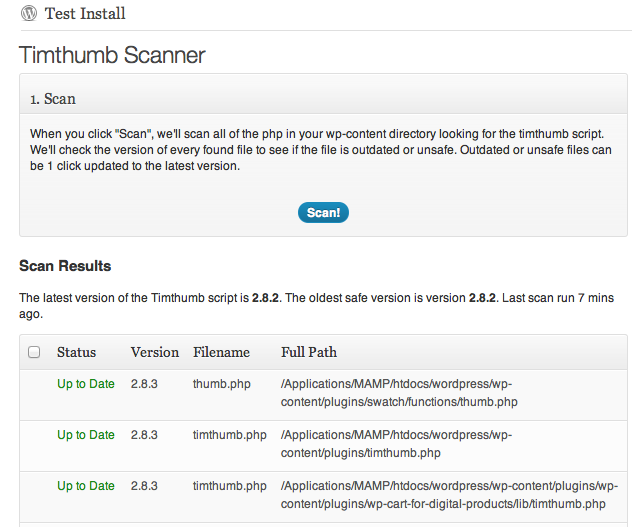Click the Timthumb Scanner page heading
This screenshot has width=632, height=527.
(x=112, y=55)
